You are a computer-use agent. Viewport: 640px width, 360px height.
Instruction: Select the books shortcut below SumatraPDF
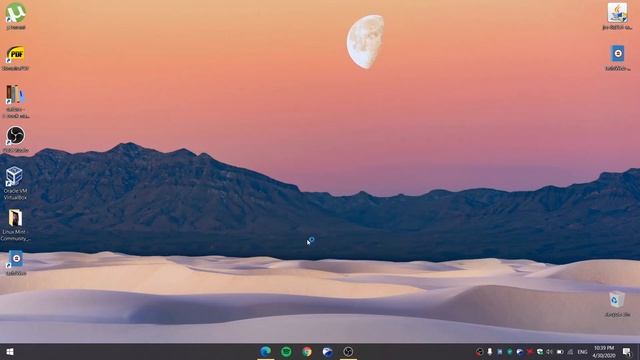click(16, 101)
